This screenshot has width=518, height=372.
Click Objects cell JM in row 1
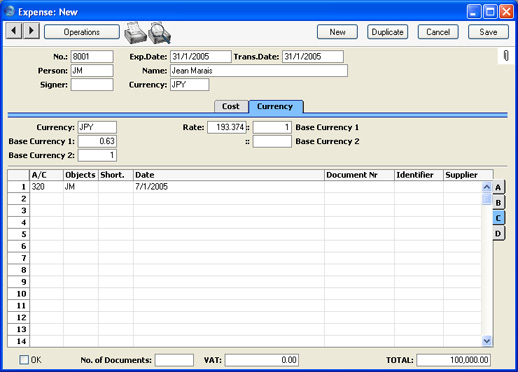coord(81,187)
